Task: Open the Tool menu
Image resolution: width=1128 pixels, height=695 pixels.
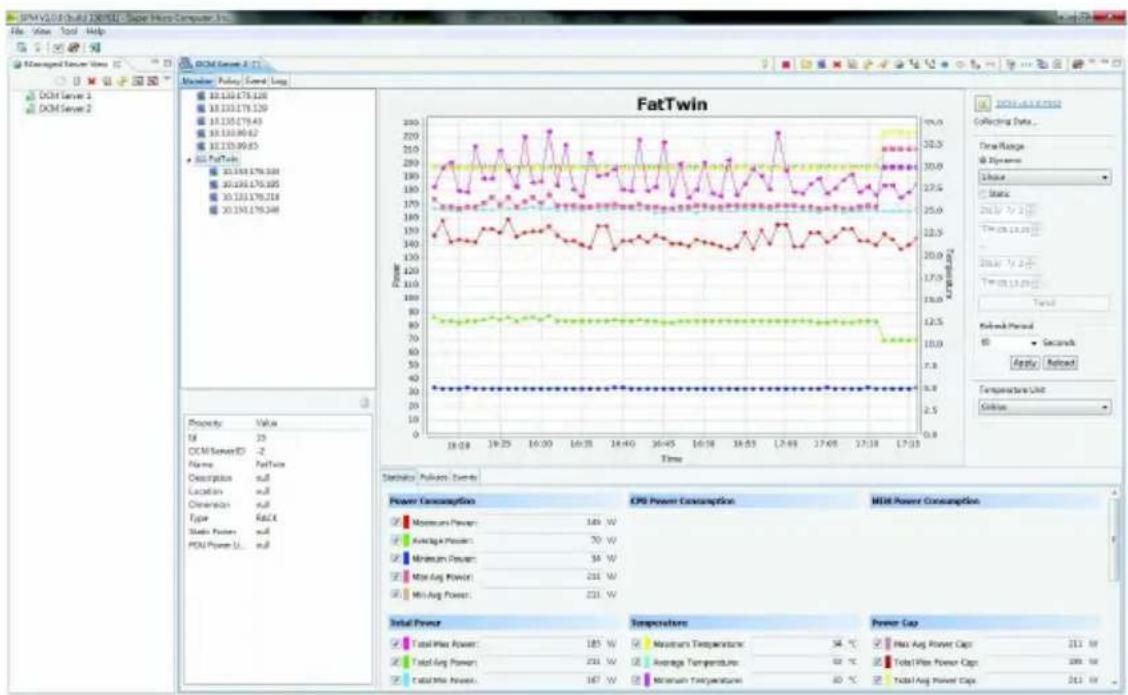Action: (x=68, y=32)
